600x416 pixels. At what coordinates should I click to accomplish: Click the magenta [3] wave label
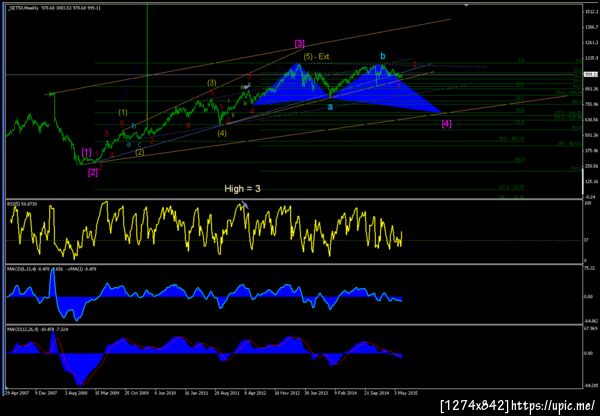[x=300, y=44]
